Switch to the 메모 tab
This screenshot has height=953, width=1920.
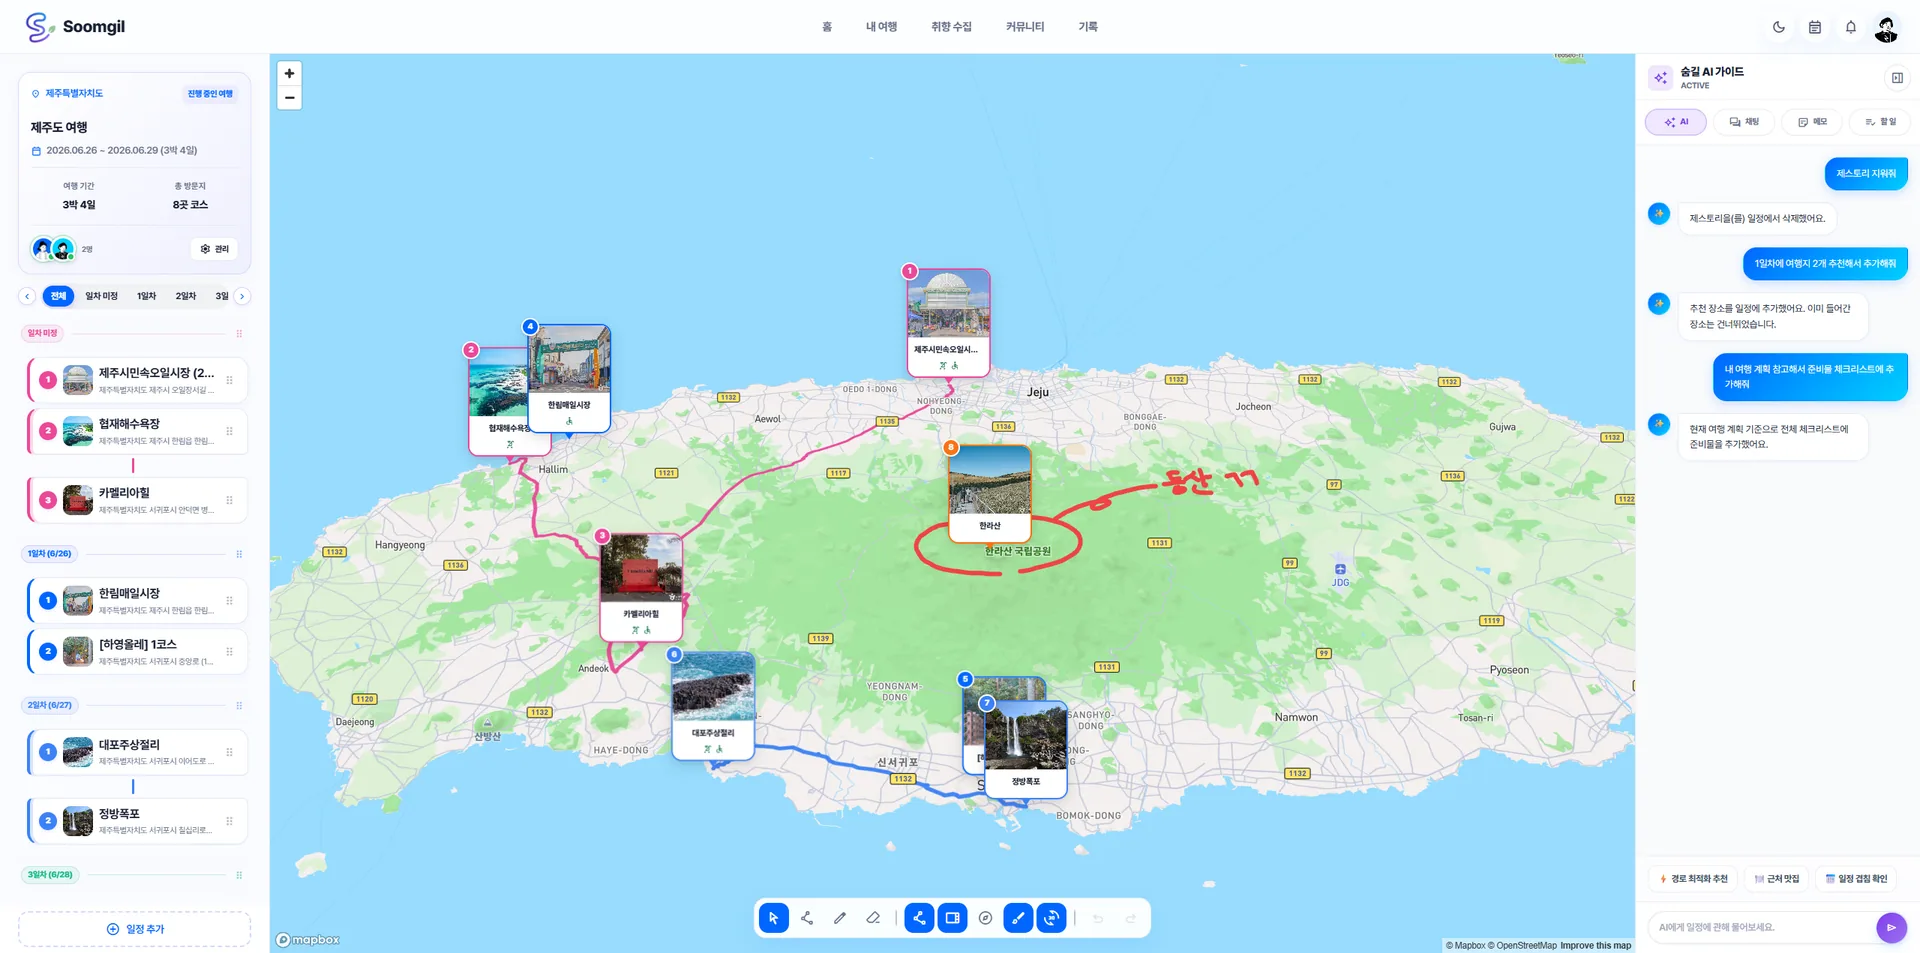point(1812,122)
